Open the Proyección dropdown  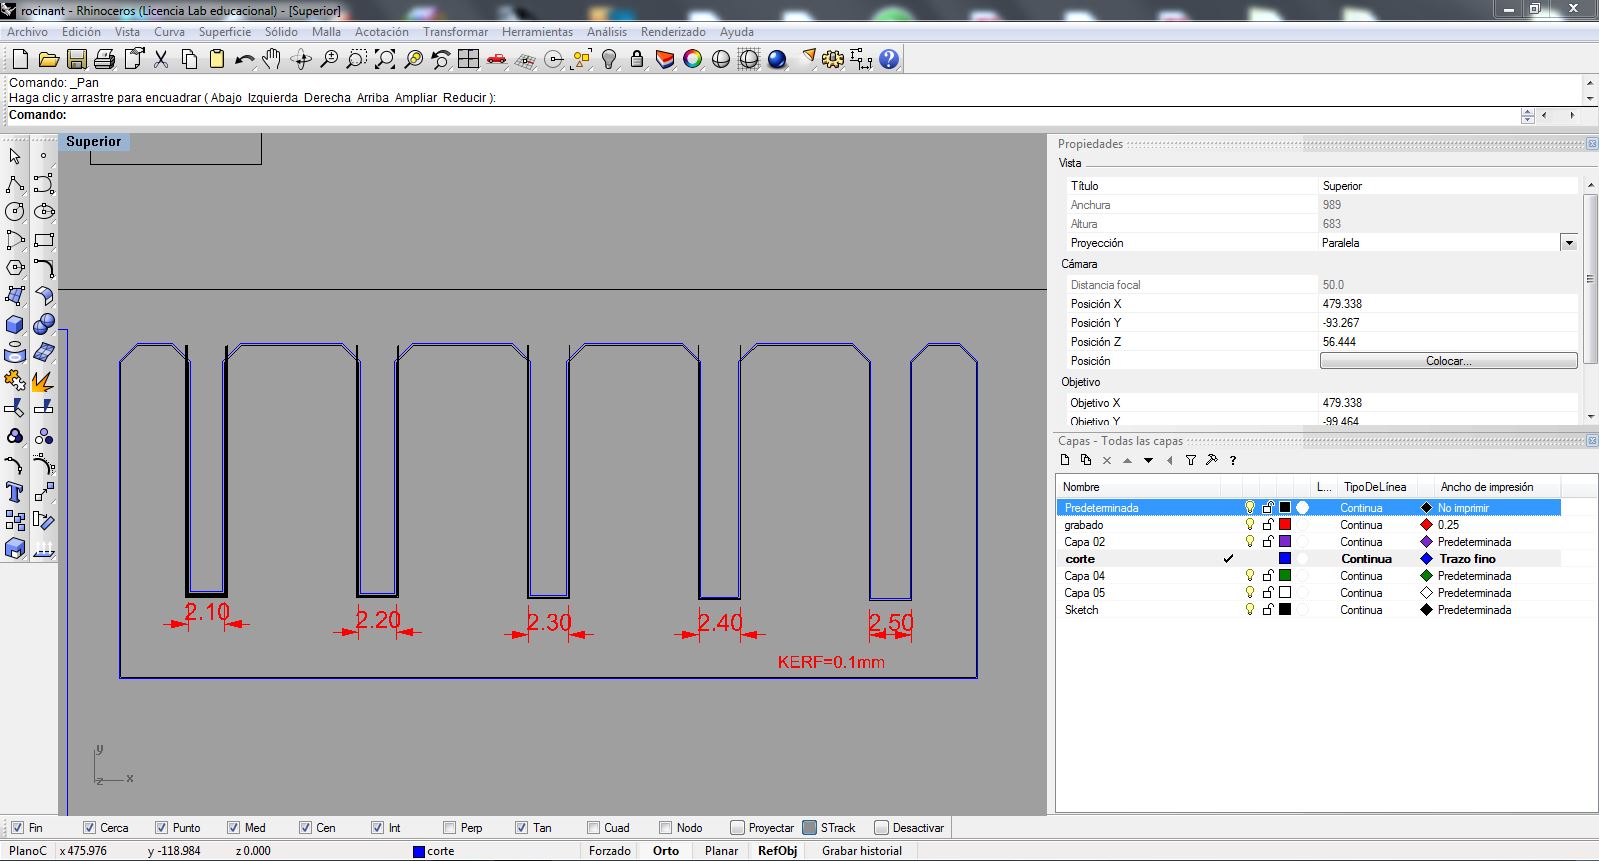(x=1569, y=243)
